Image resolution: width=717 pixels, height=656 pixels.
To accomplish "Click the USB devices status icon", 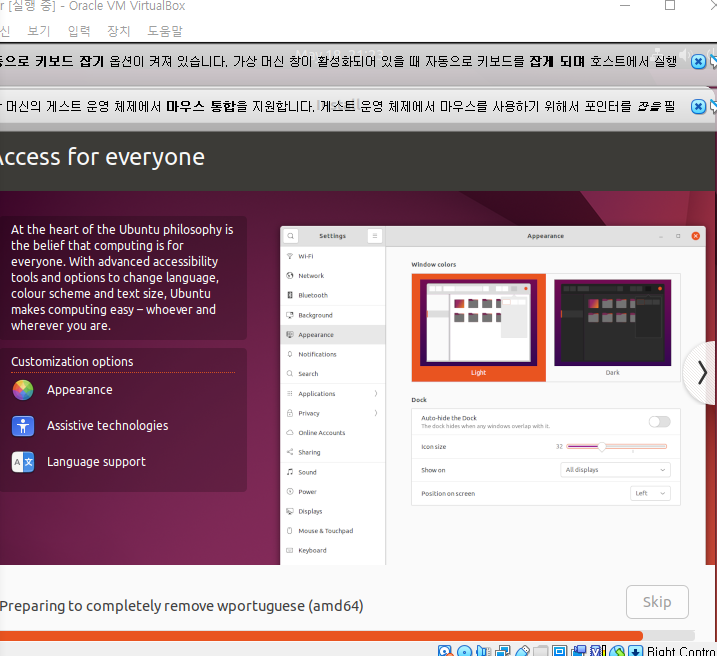I will (x=522, y=651).
